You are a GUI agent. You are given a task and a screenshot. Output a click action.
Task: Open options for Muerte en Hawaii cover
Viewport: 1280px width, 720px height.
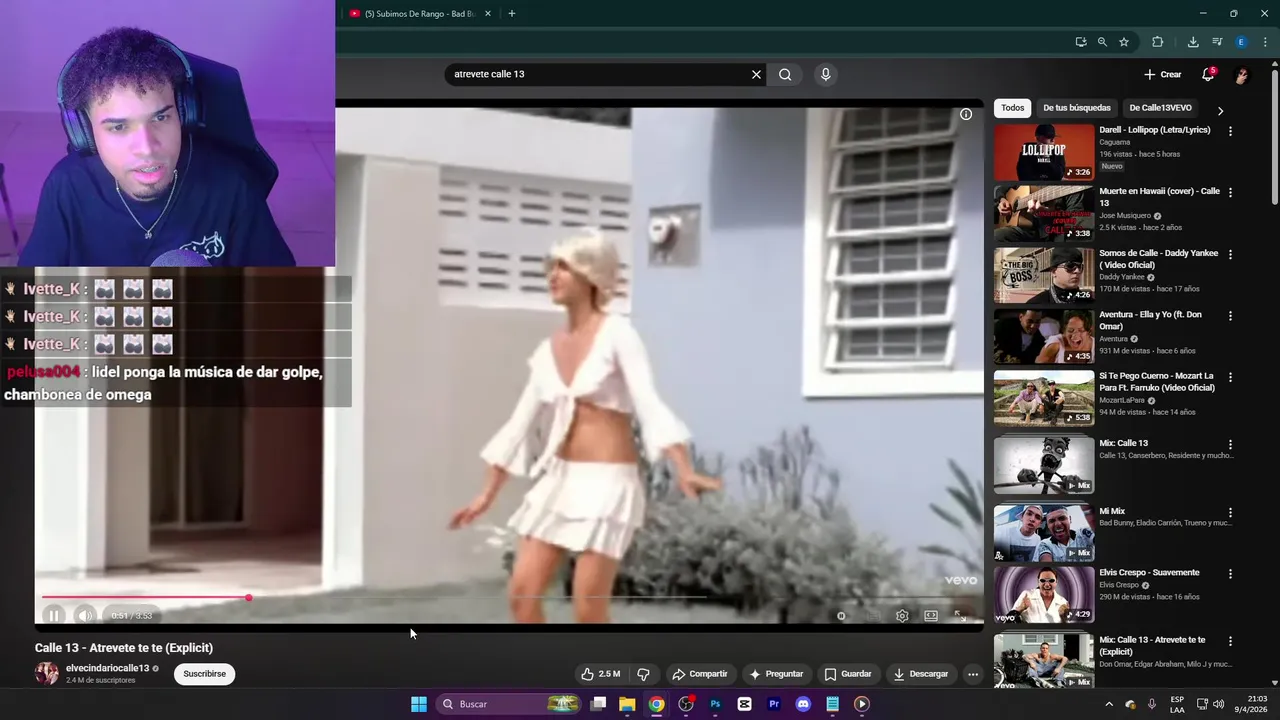(x=1230, y=193)
